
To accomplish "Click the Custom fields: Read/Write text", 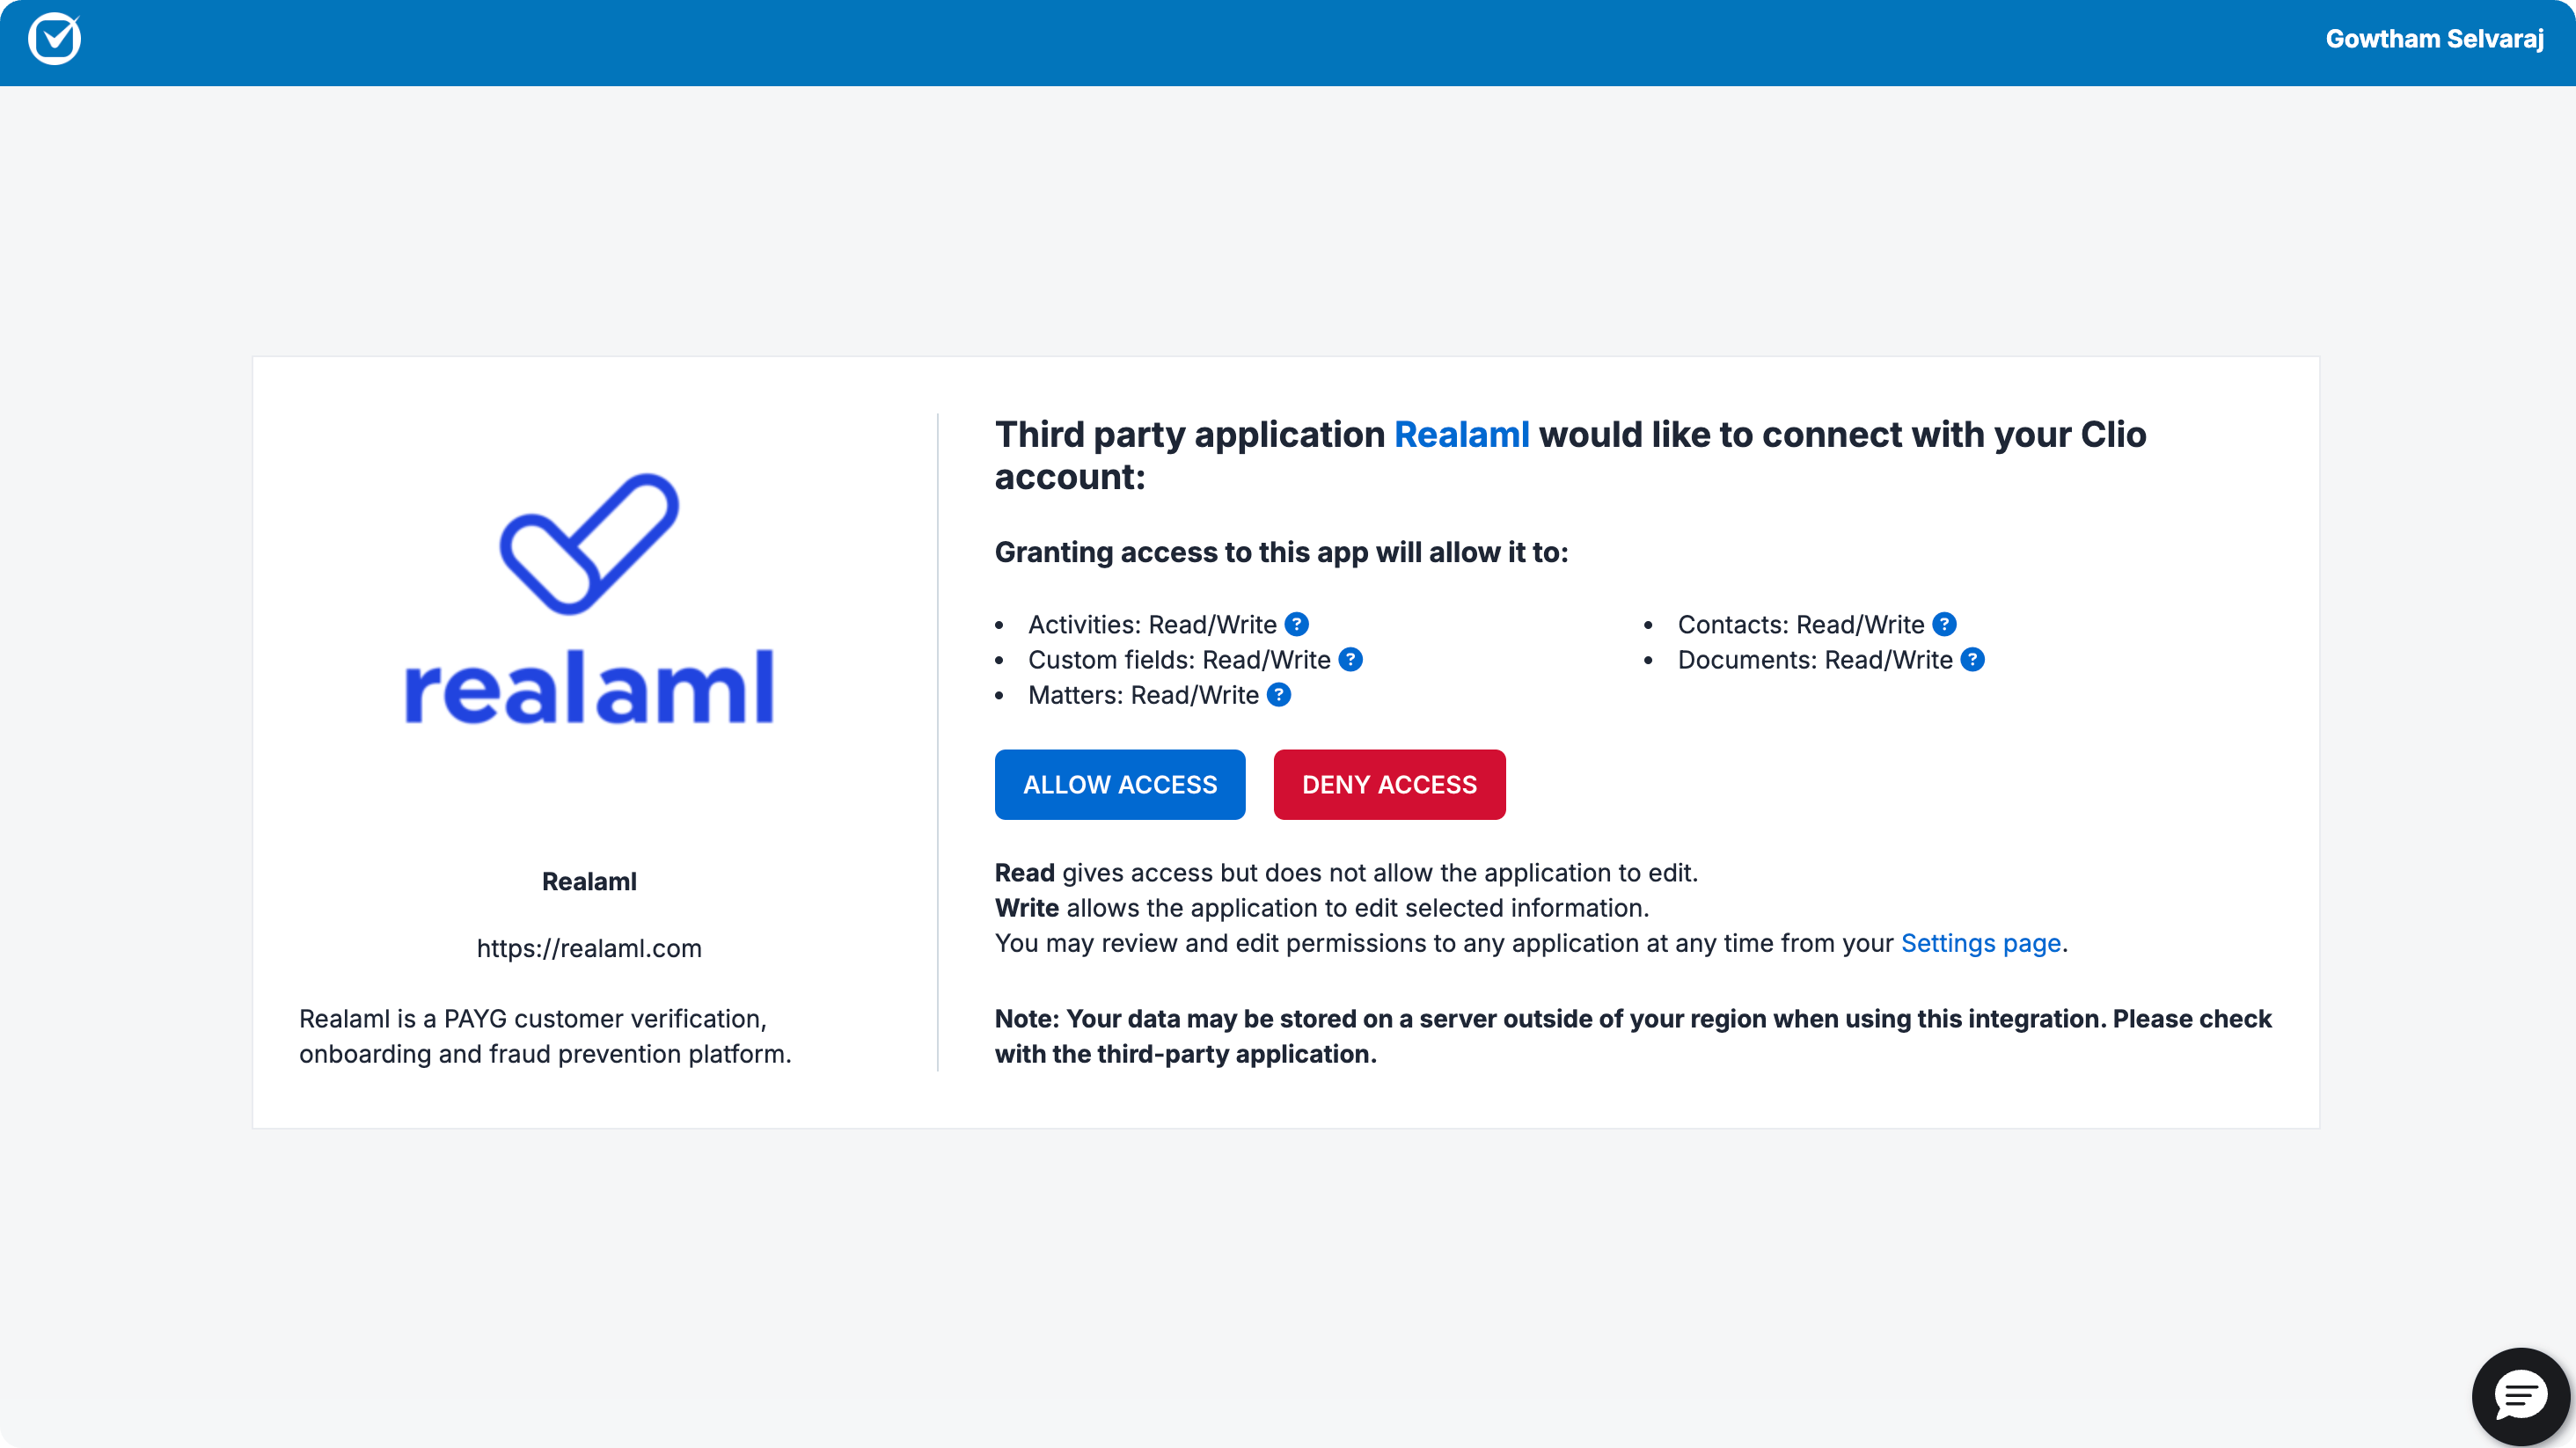I will (1179, 660).
